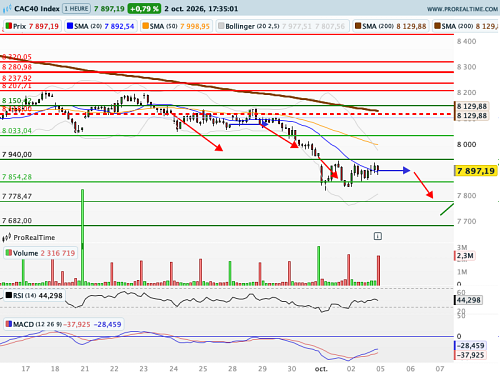Click the candlestick chart icon beside CAC40 Index
500x375 pixels.
7,9
